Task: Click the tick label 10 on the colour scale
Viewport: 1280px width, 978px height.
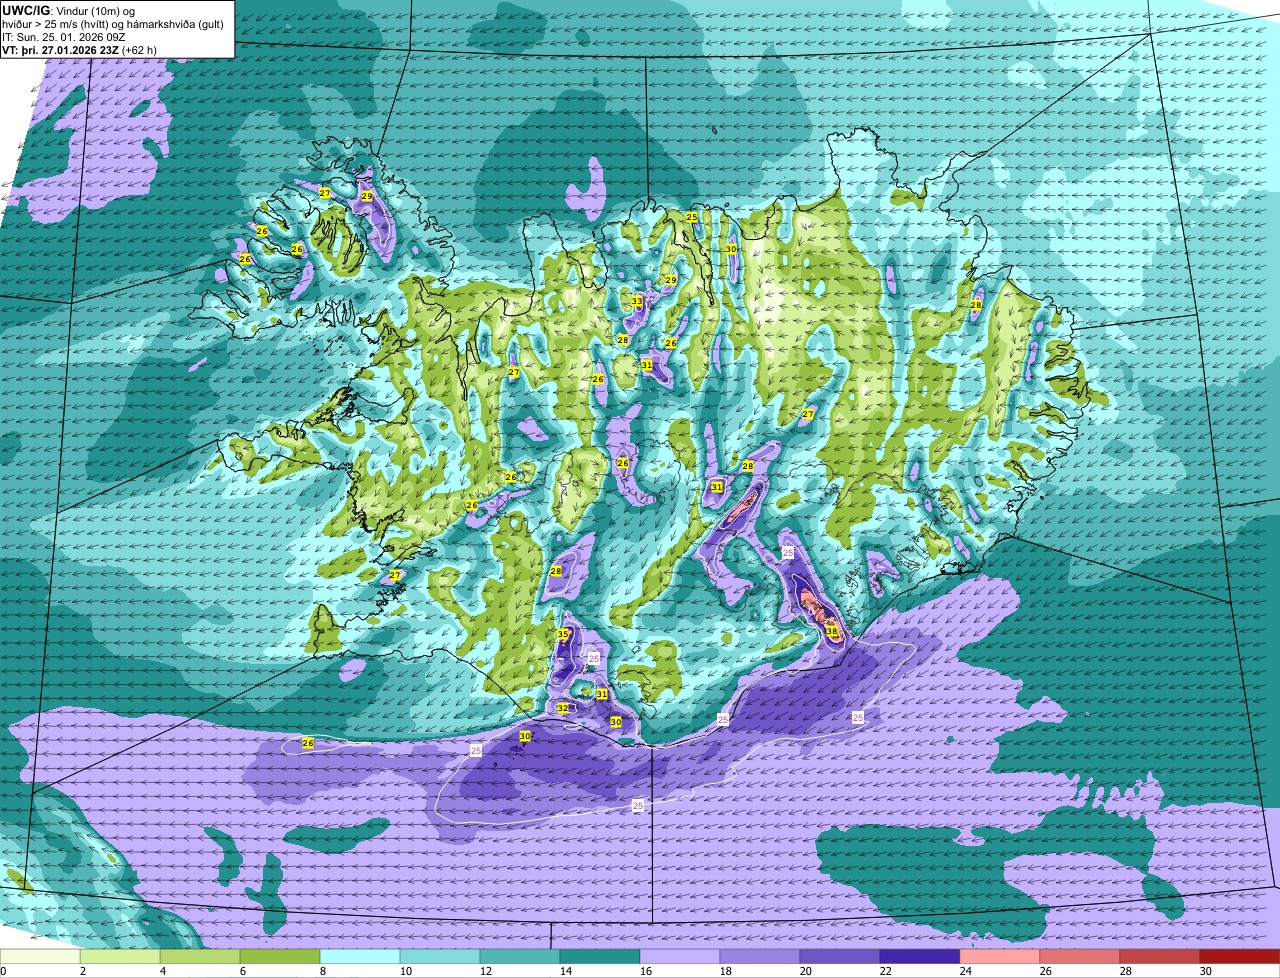Action: (x=404, y=971)
